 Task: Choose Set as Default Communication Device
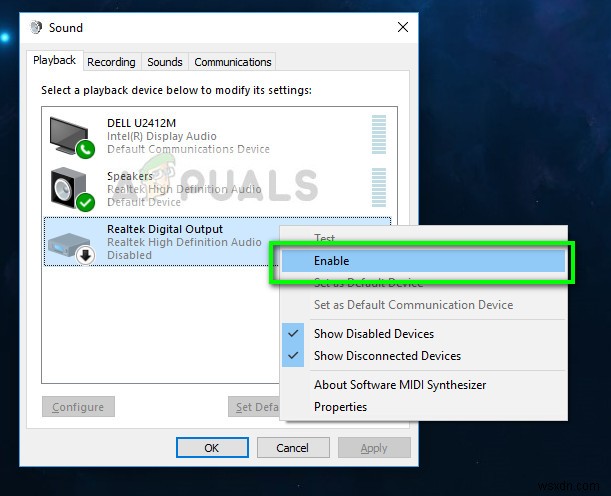pos(423,305)
